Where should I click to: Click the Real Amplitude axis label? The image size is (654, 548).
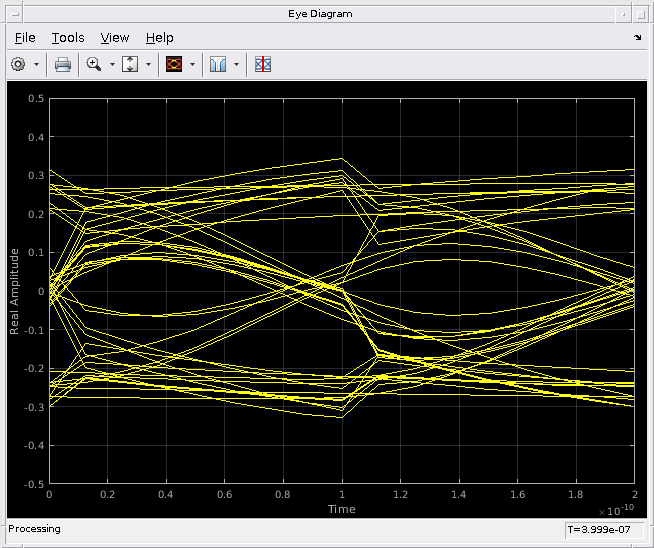coord(15,292)
